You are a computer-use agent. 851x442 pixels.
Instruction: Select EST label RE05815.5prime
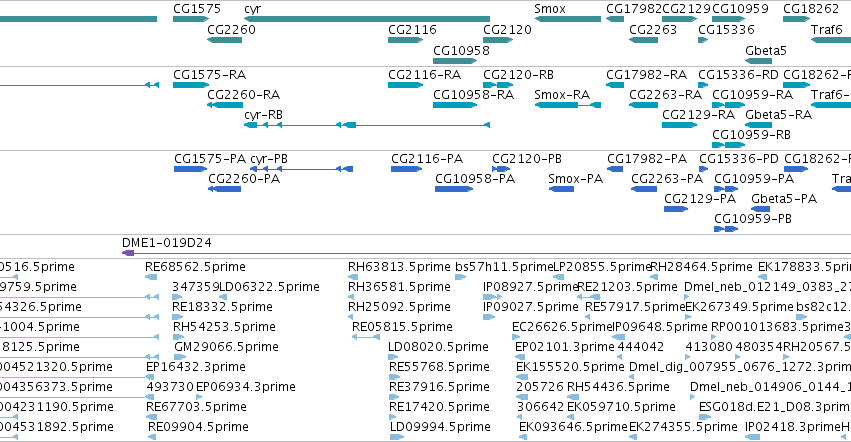[402, 327]
